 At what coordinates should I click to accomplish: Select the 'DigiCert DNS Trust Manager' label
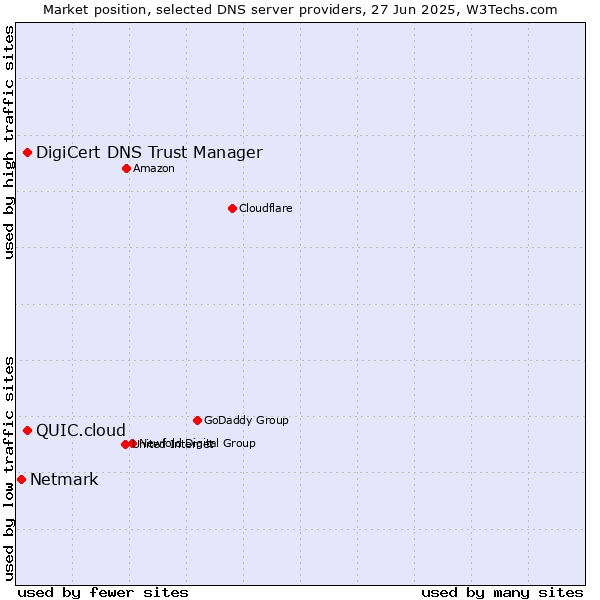click(x=149, y=153)
